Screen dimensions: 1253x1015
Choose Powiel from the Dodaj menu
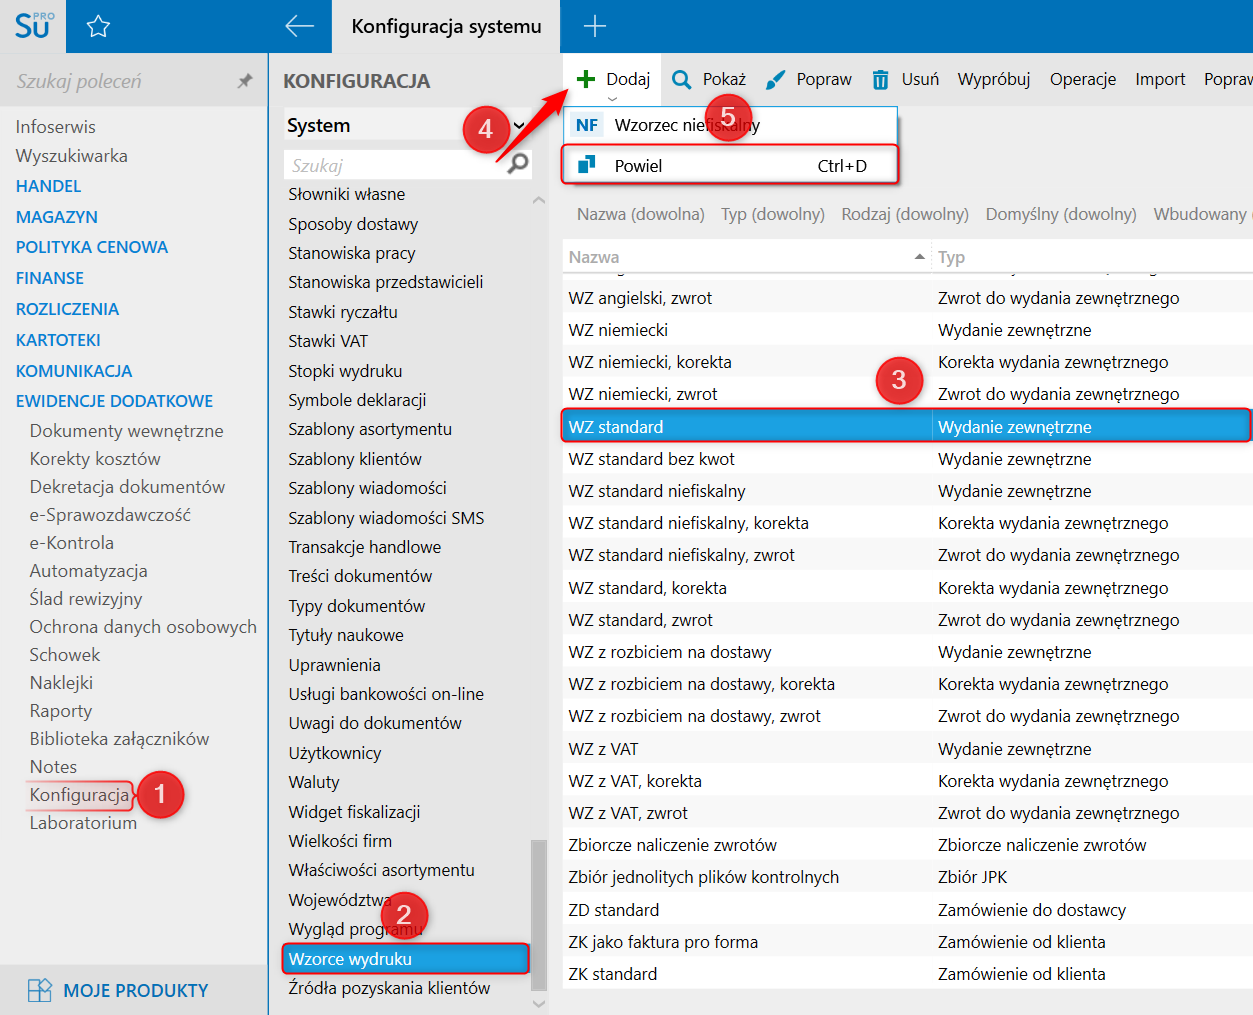coord(731,165)
